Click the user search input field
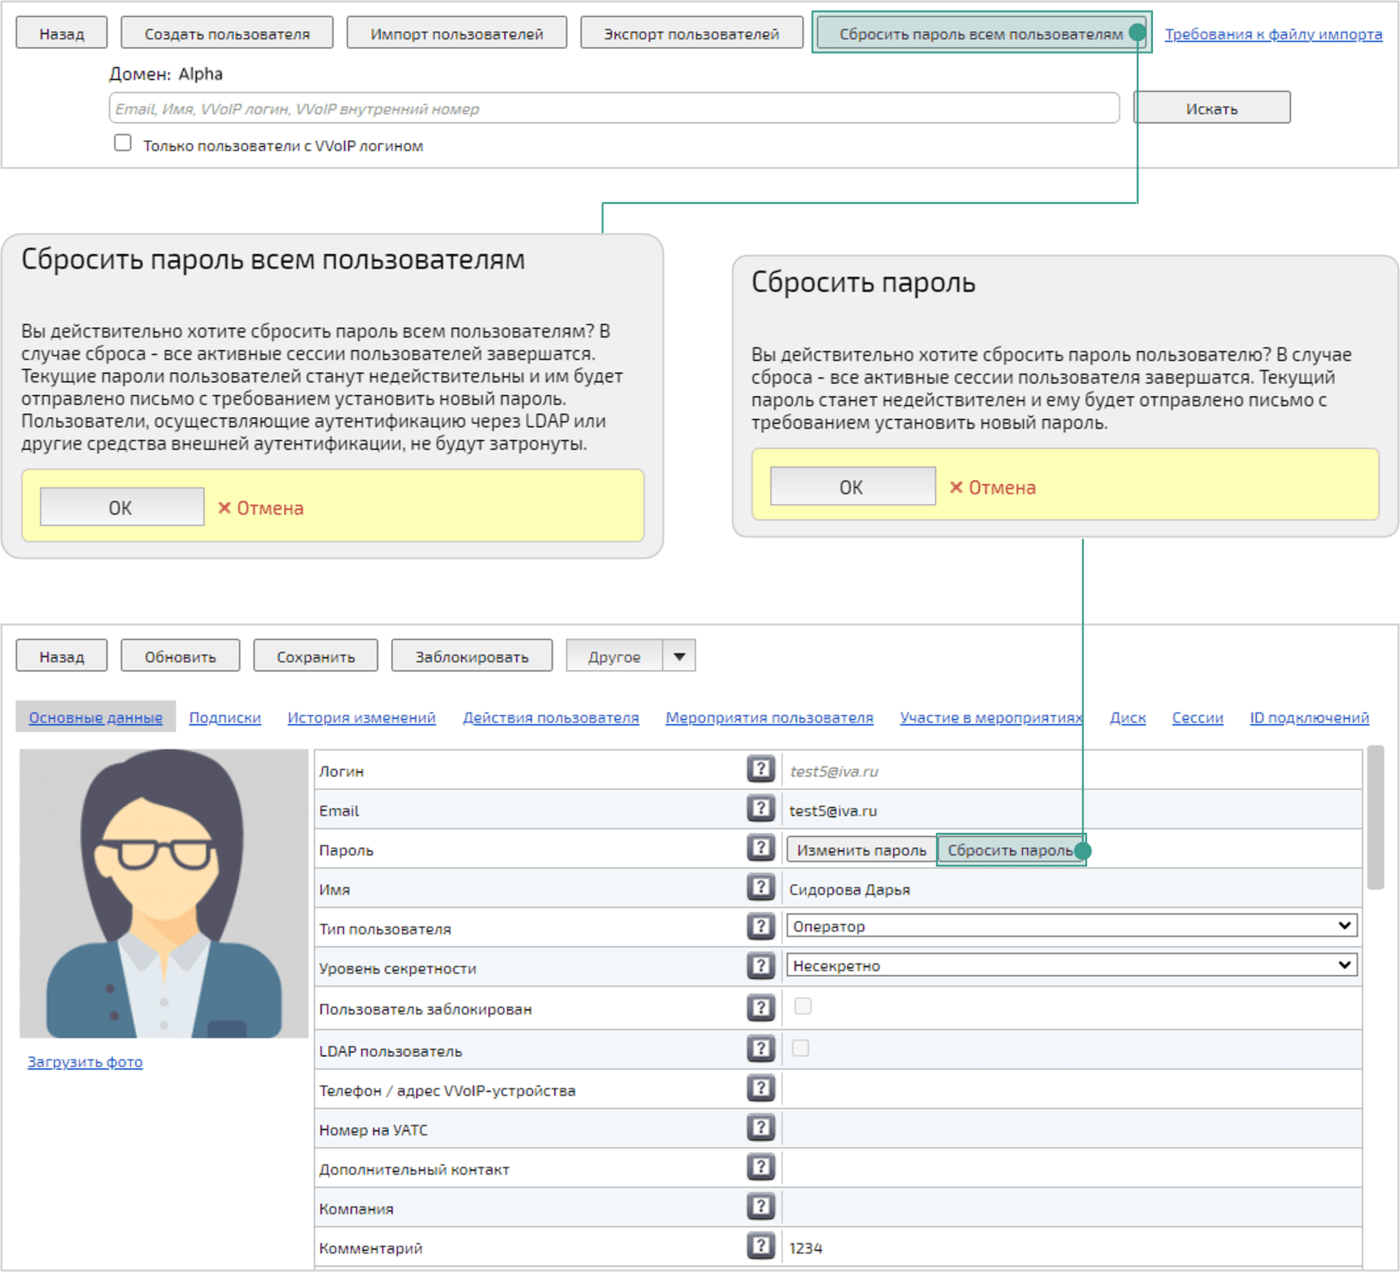Screen dimensions: 1400x1272 click(x=614, y=108)
